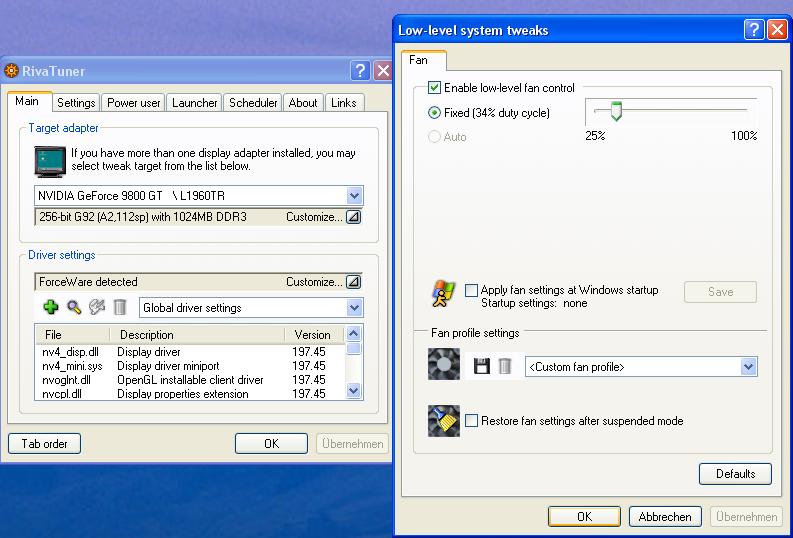The width and height of the screenshot is (793, 538).
Task: Click the driver file list scroll-down arrow
Action: [x=354, y=391]
